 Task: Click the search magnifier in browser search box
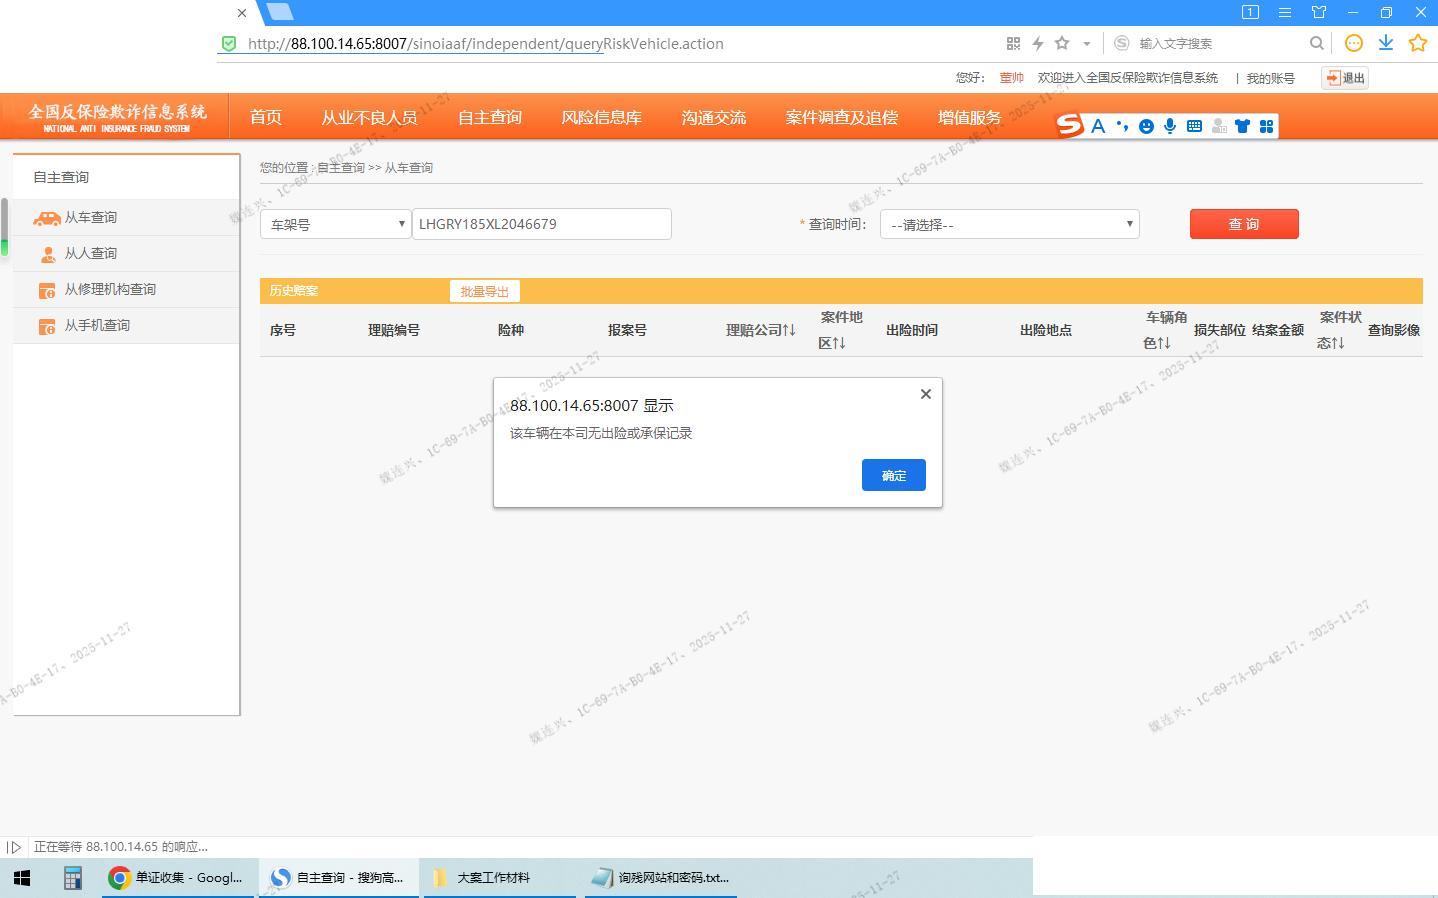(1317, 43)
